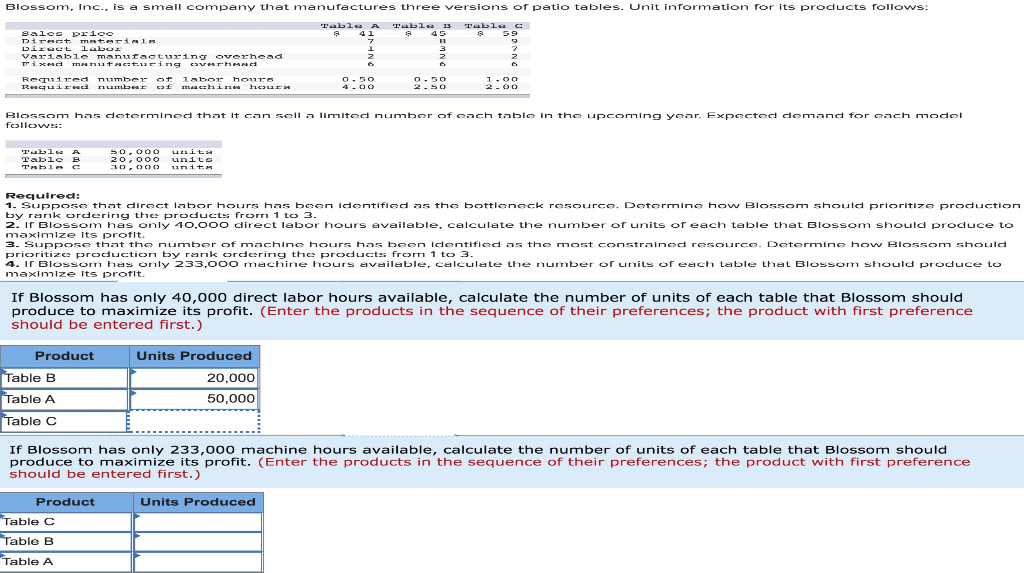Click units produced field for Table C in machine hours table

pos(198,521)
